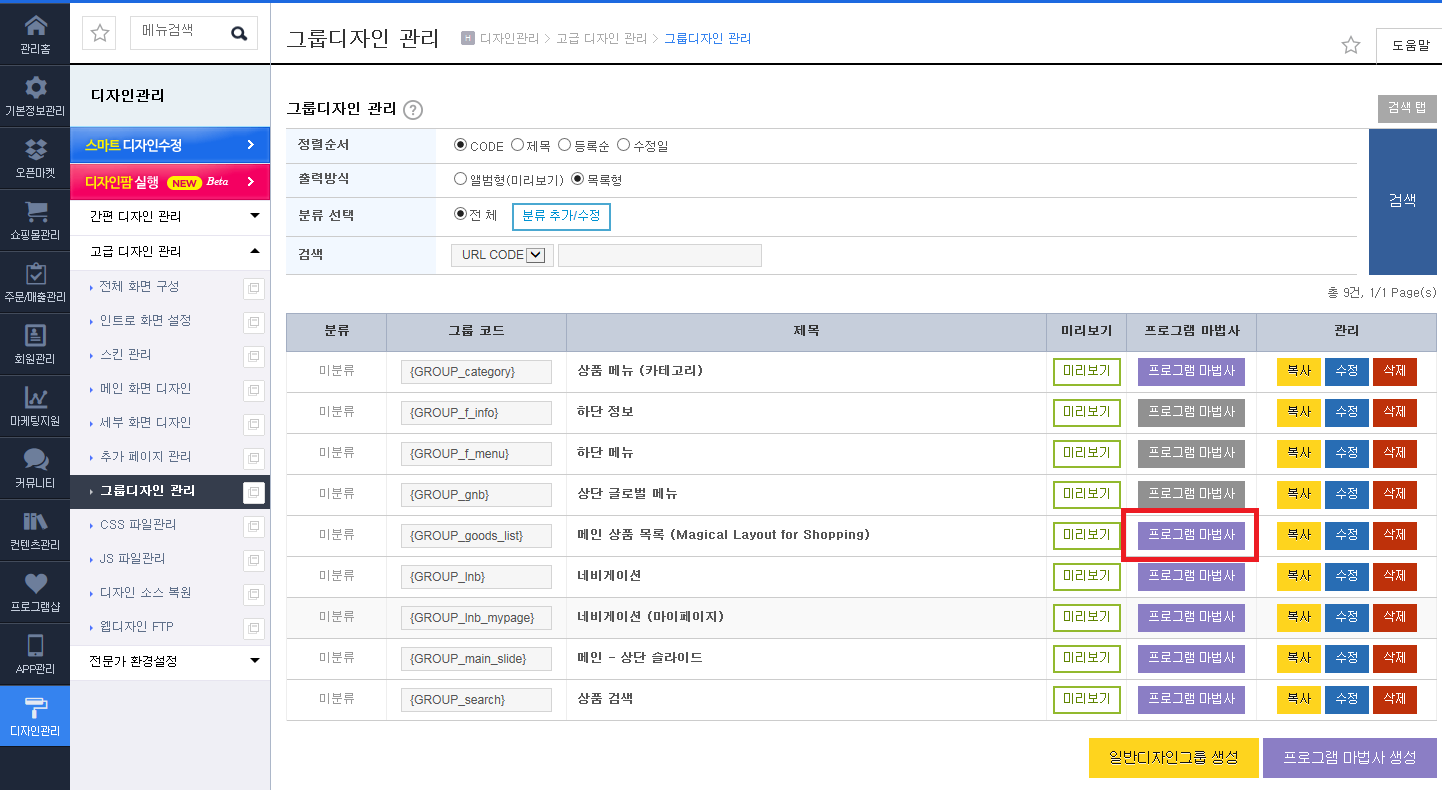Click the 일반디자인그룹 생성 button
The width and height of the screenshot is (1442, 790).
click(1174, 758)
